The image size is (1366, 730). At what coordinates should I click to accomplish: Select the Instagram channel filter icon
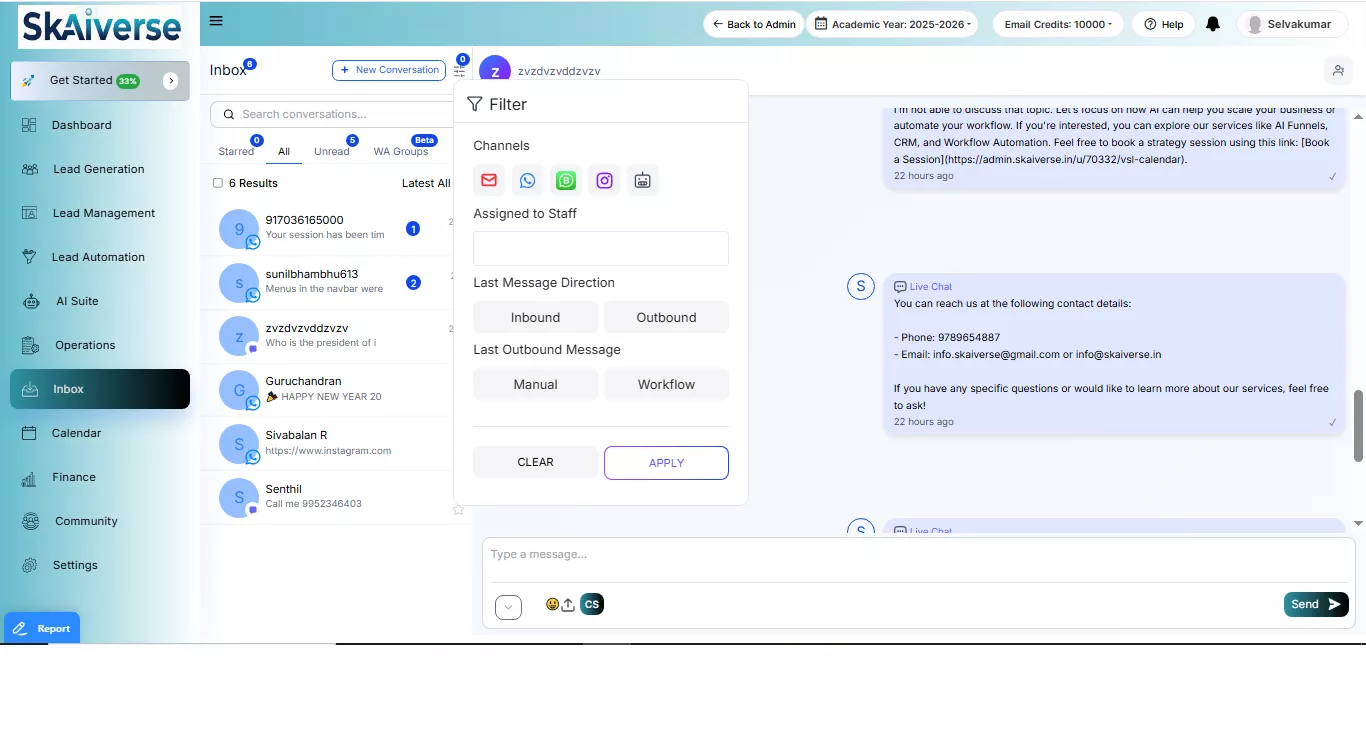pyautogui.click(x=604, y=181)
